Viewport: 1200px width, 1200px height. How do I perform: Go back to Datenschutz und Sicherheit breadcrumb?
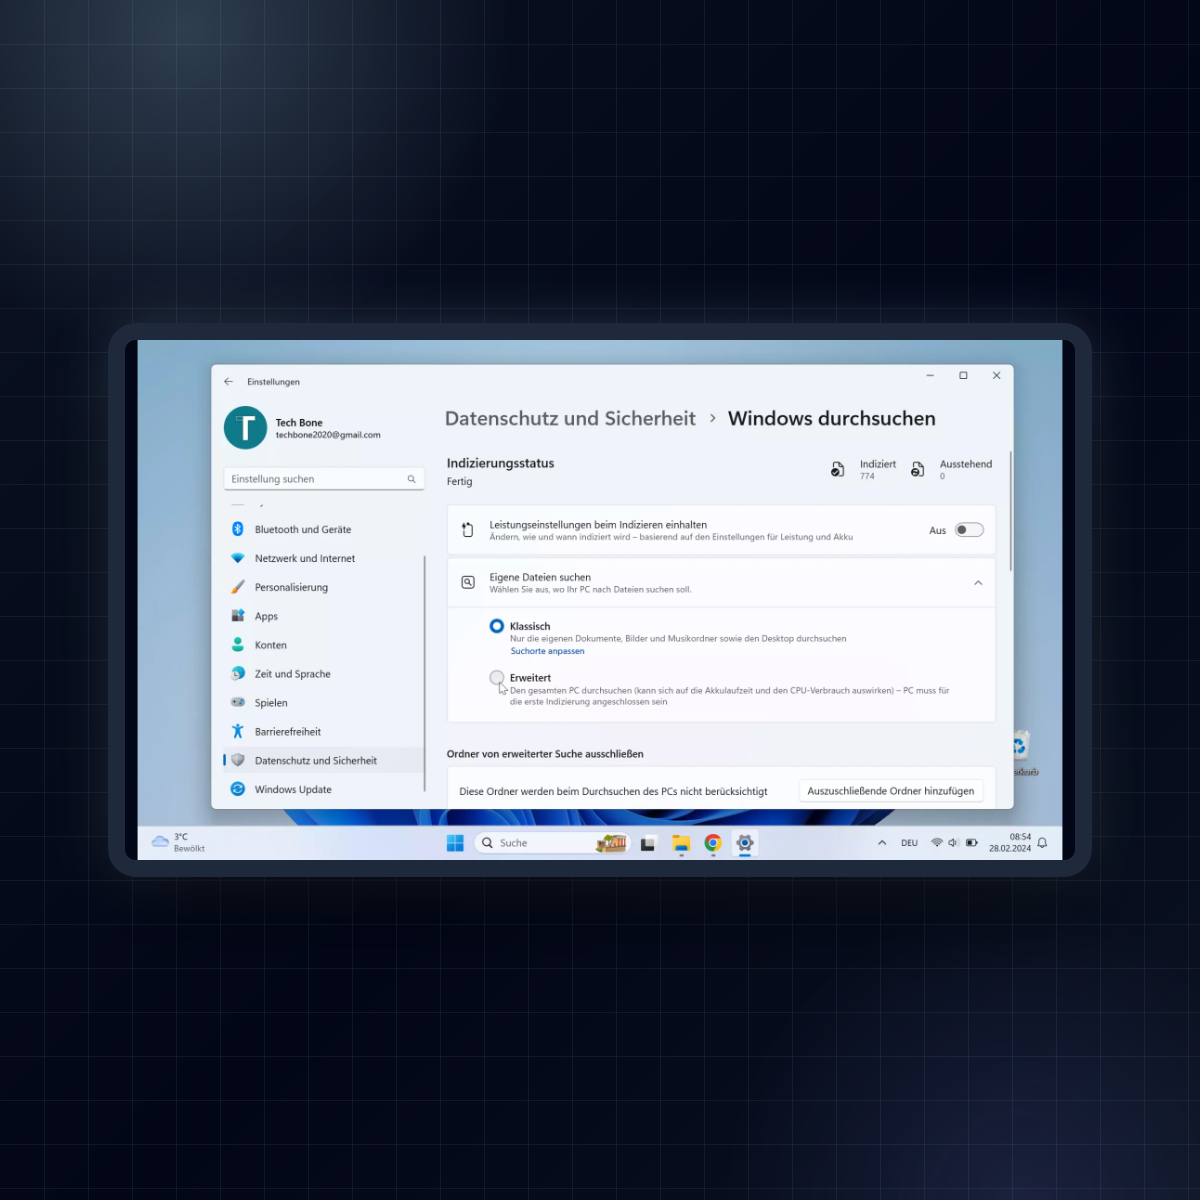tap(570, 418)
